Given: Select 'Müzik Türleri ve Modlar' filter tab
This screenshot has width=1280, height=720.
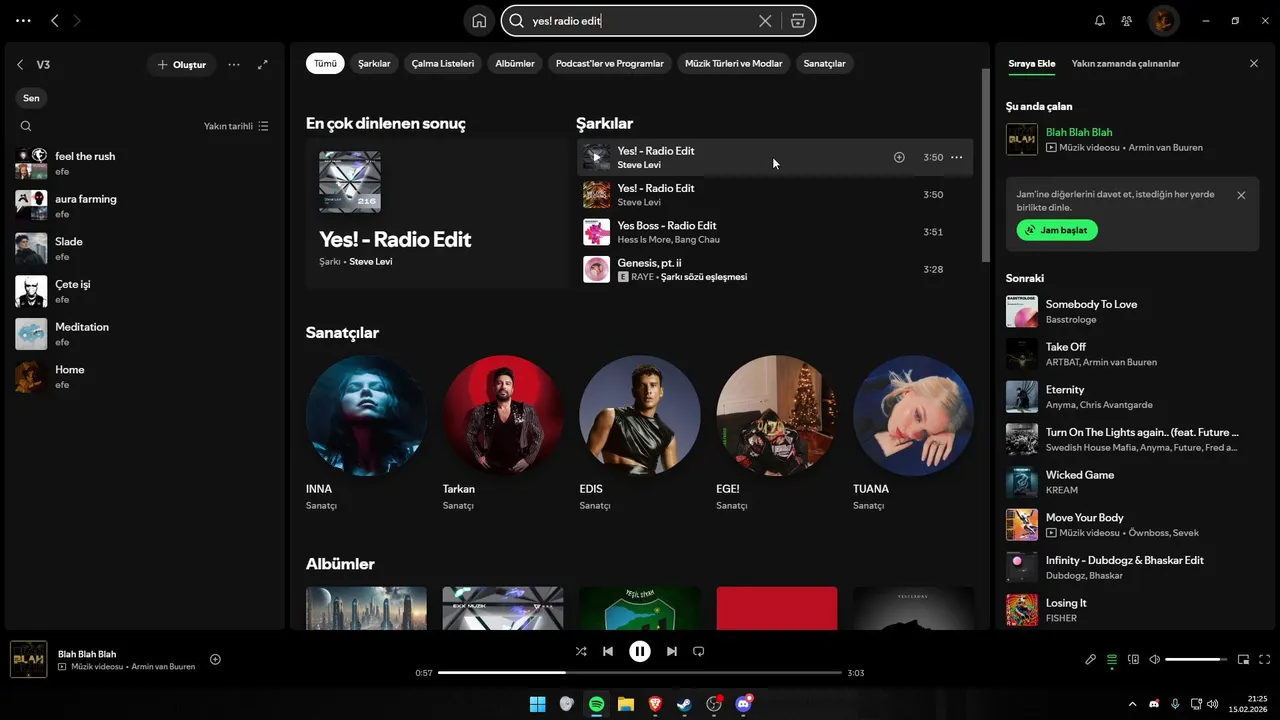Looking at the screenshot, I should point(733,63).
